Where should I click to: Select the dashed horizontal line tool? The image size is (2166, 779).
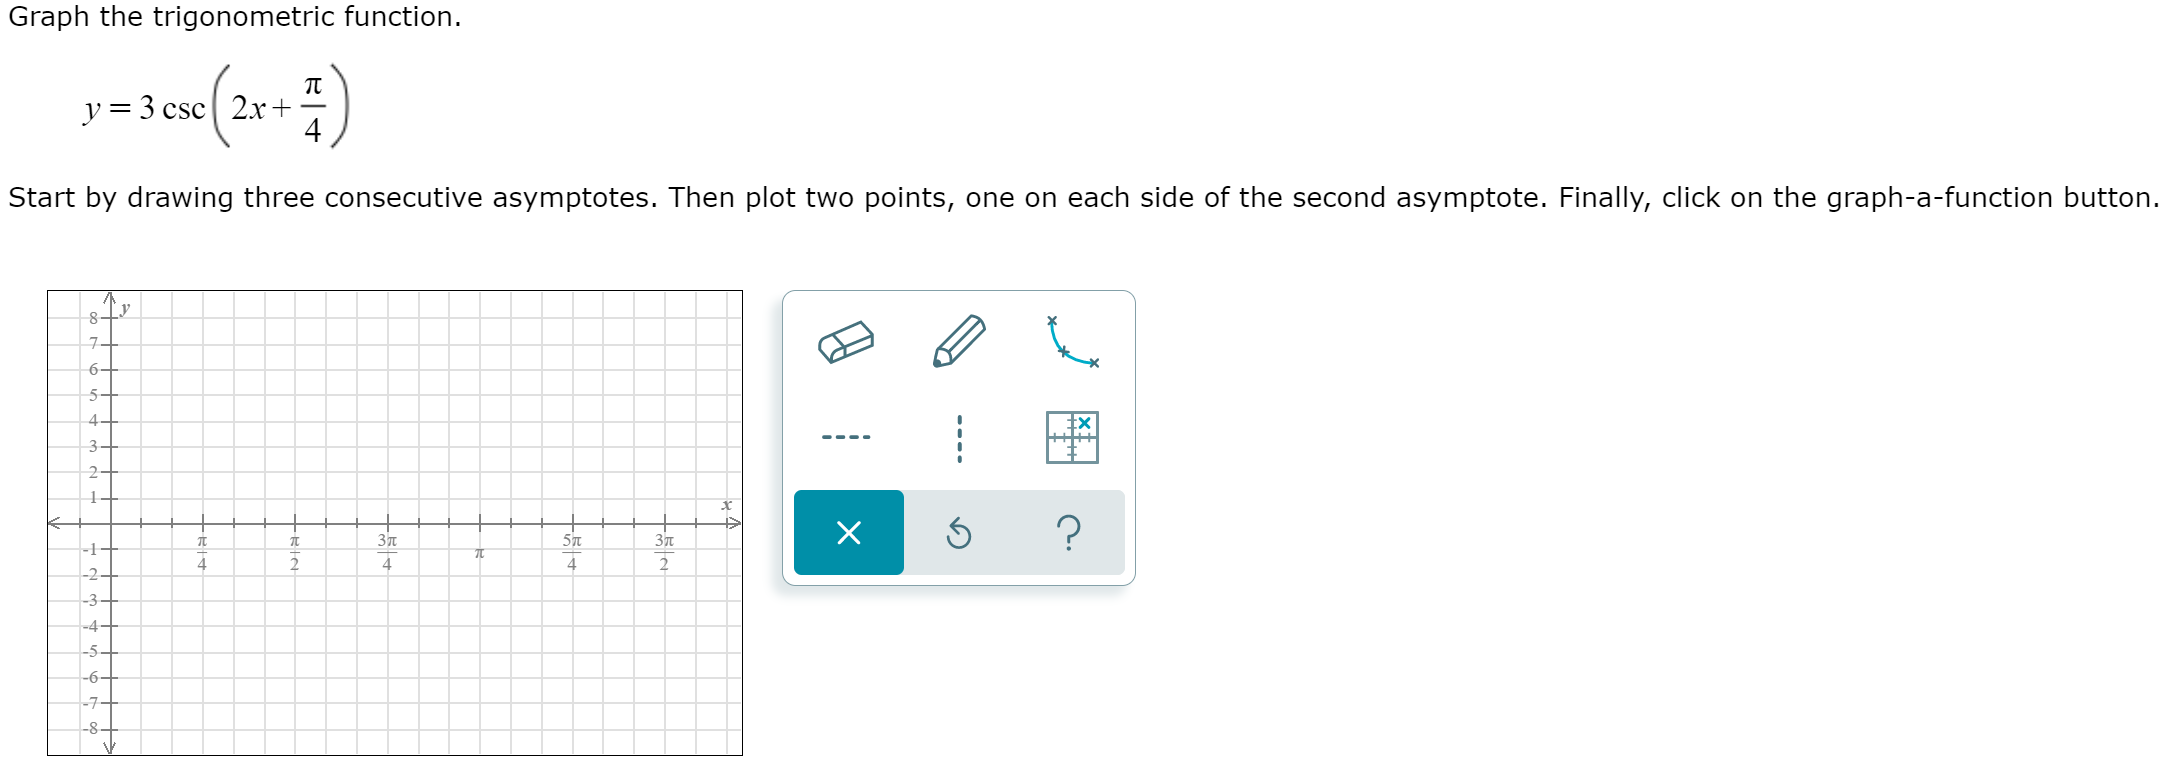click(847, 436)
